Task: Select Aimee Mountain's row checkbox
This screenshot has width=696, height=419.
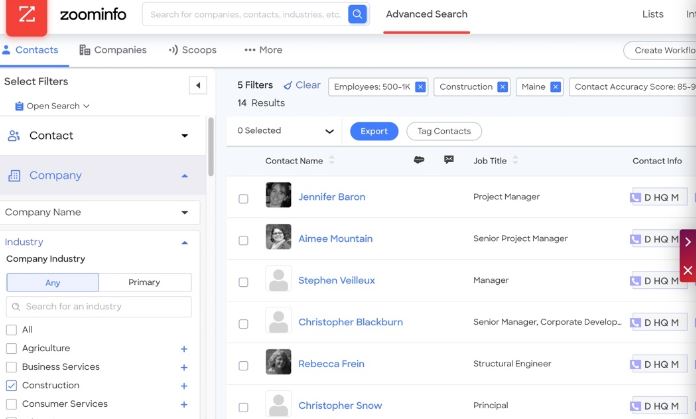Action: (243, 240)
